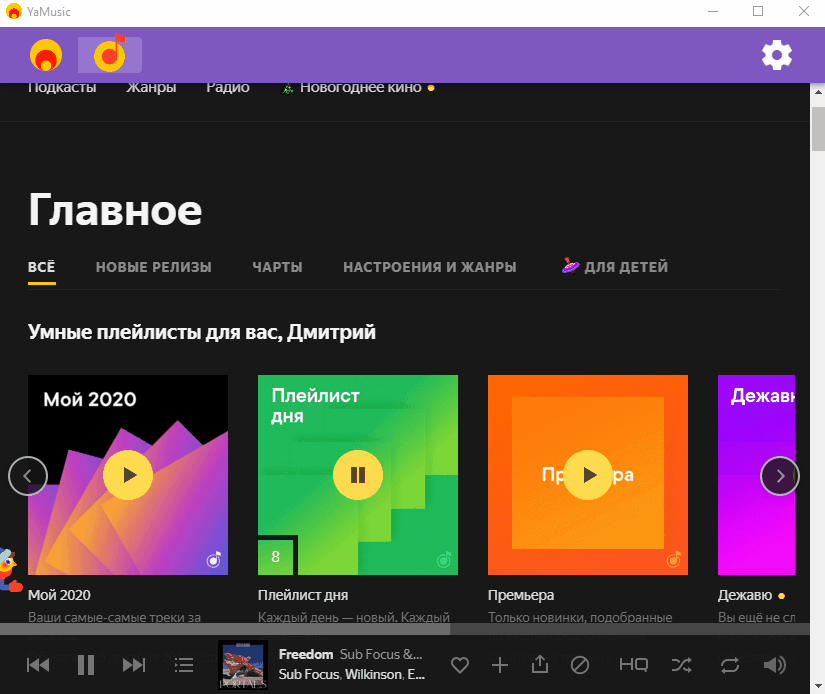The image size is (825, 694).
Task: Open Дежавю title link
Action: click(x=745, y=595)
